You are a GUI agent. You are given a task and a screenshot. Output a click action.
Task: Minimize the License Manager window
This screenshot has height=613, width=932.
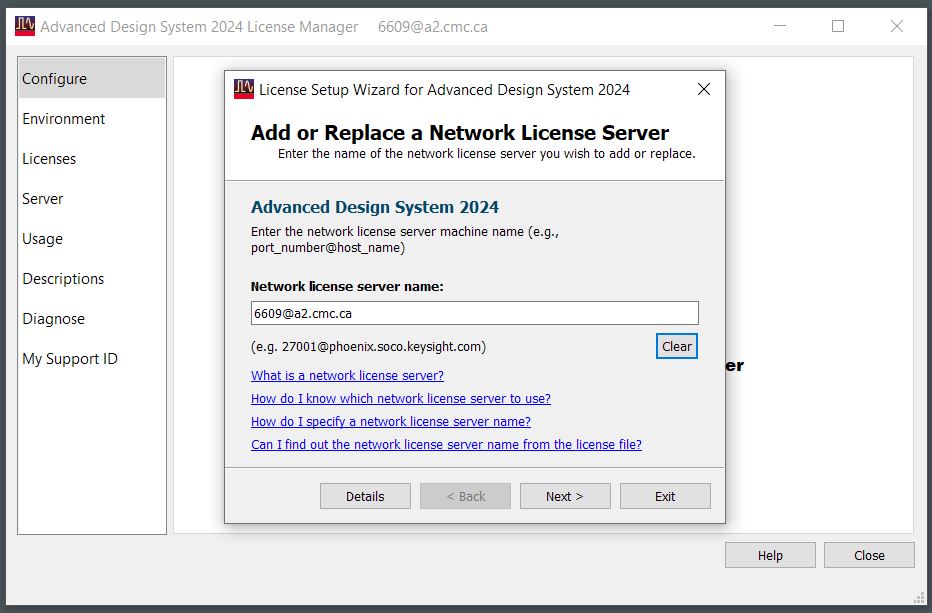780,26
